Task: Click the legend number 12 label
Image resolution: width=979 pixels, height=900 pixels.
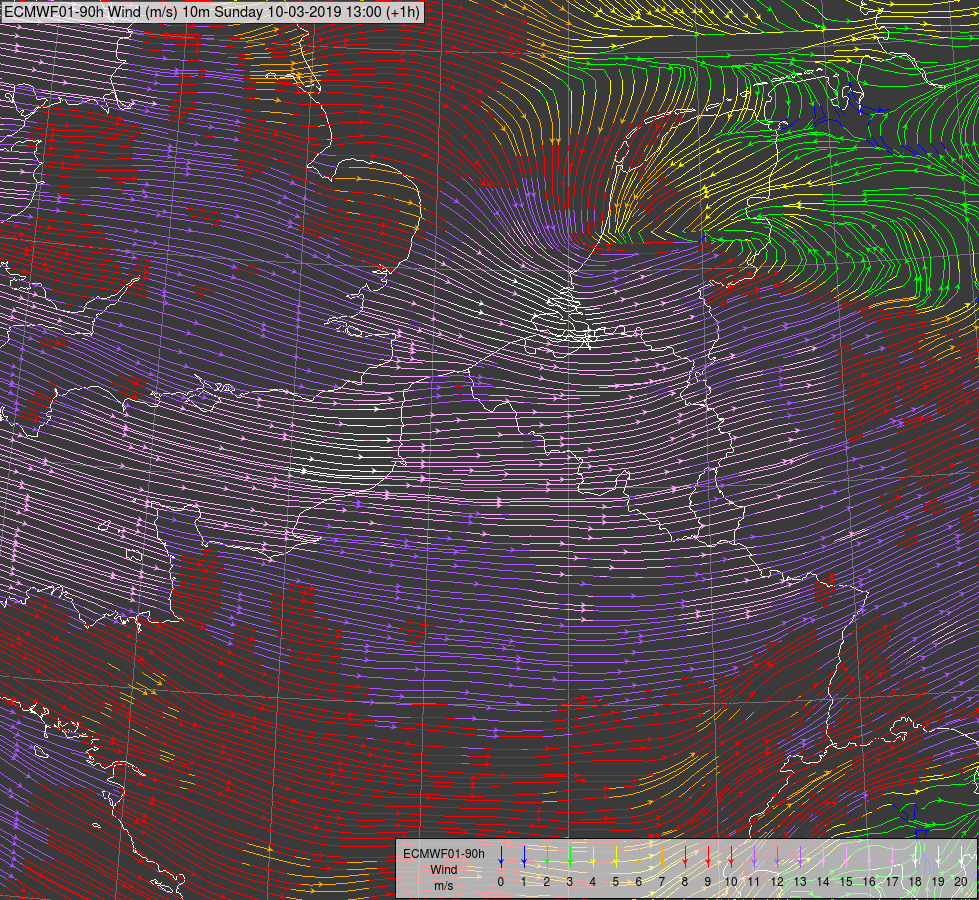Action: point(777,882)
